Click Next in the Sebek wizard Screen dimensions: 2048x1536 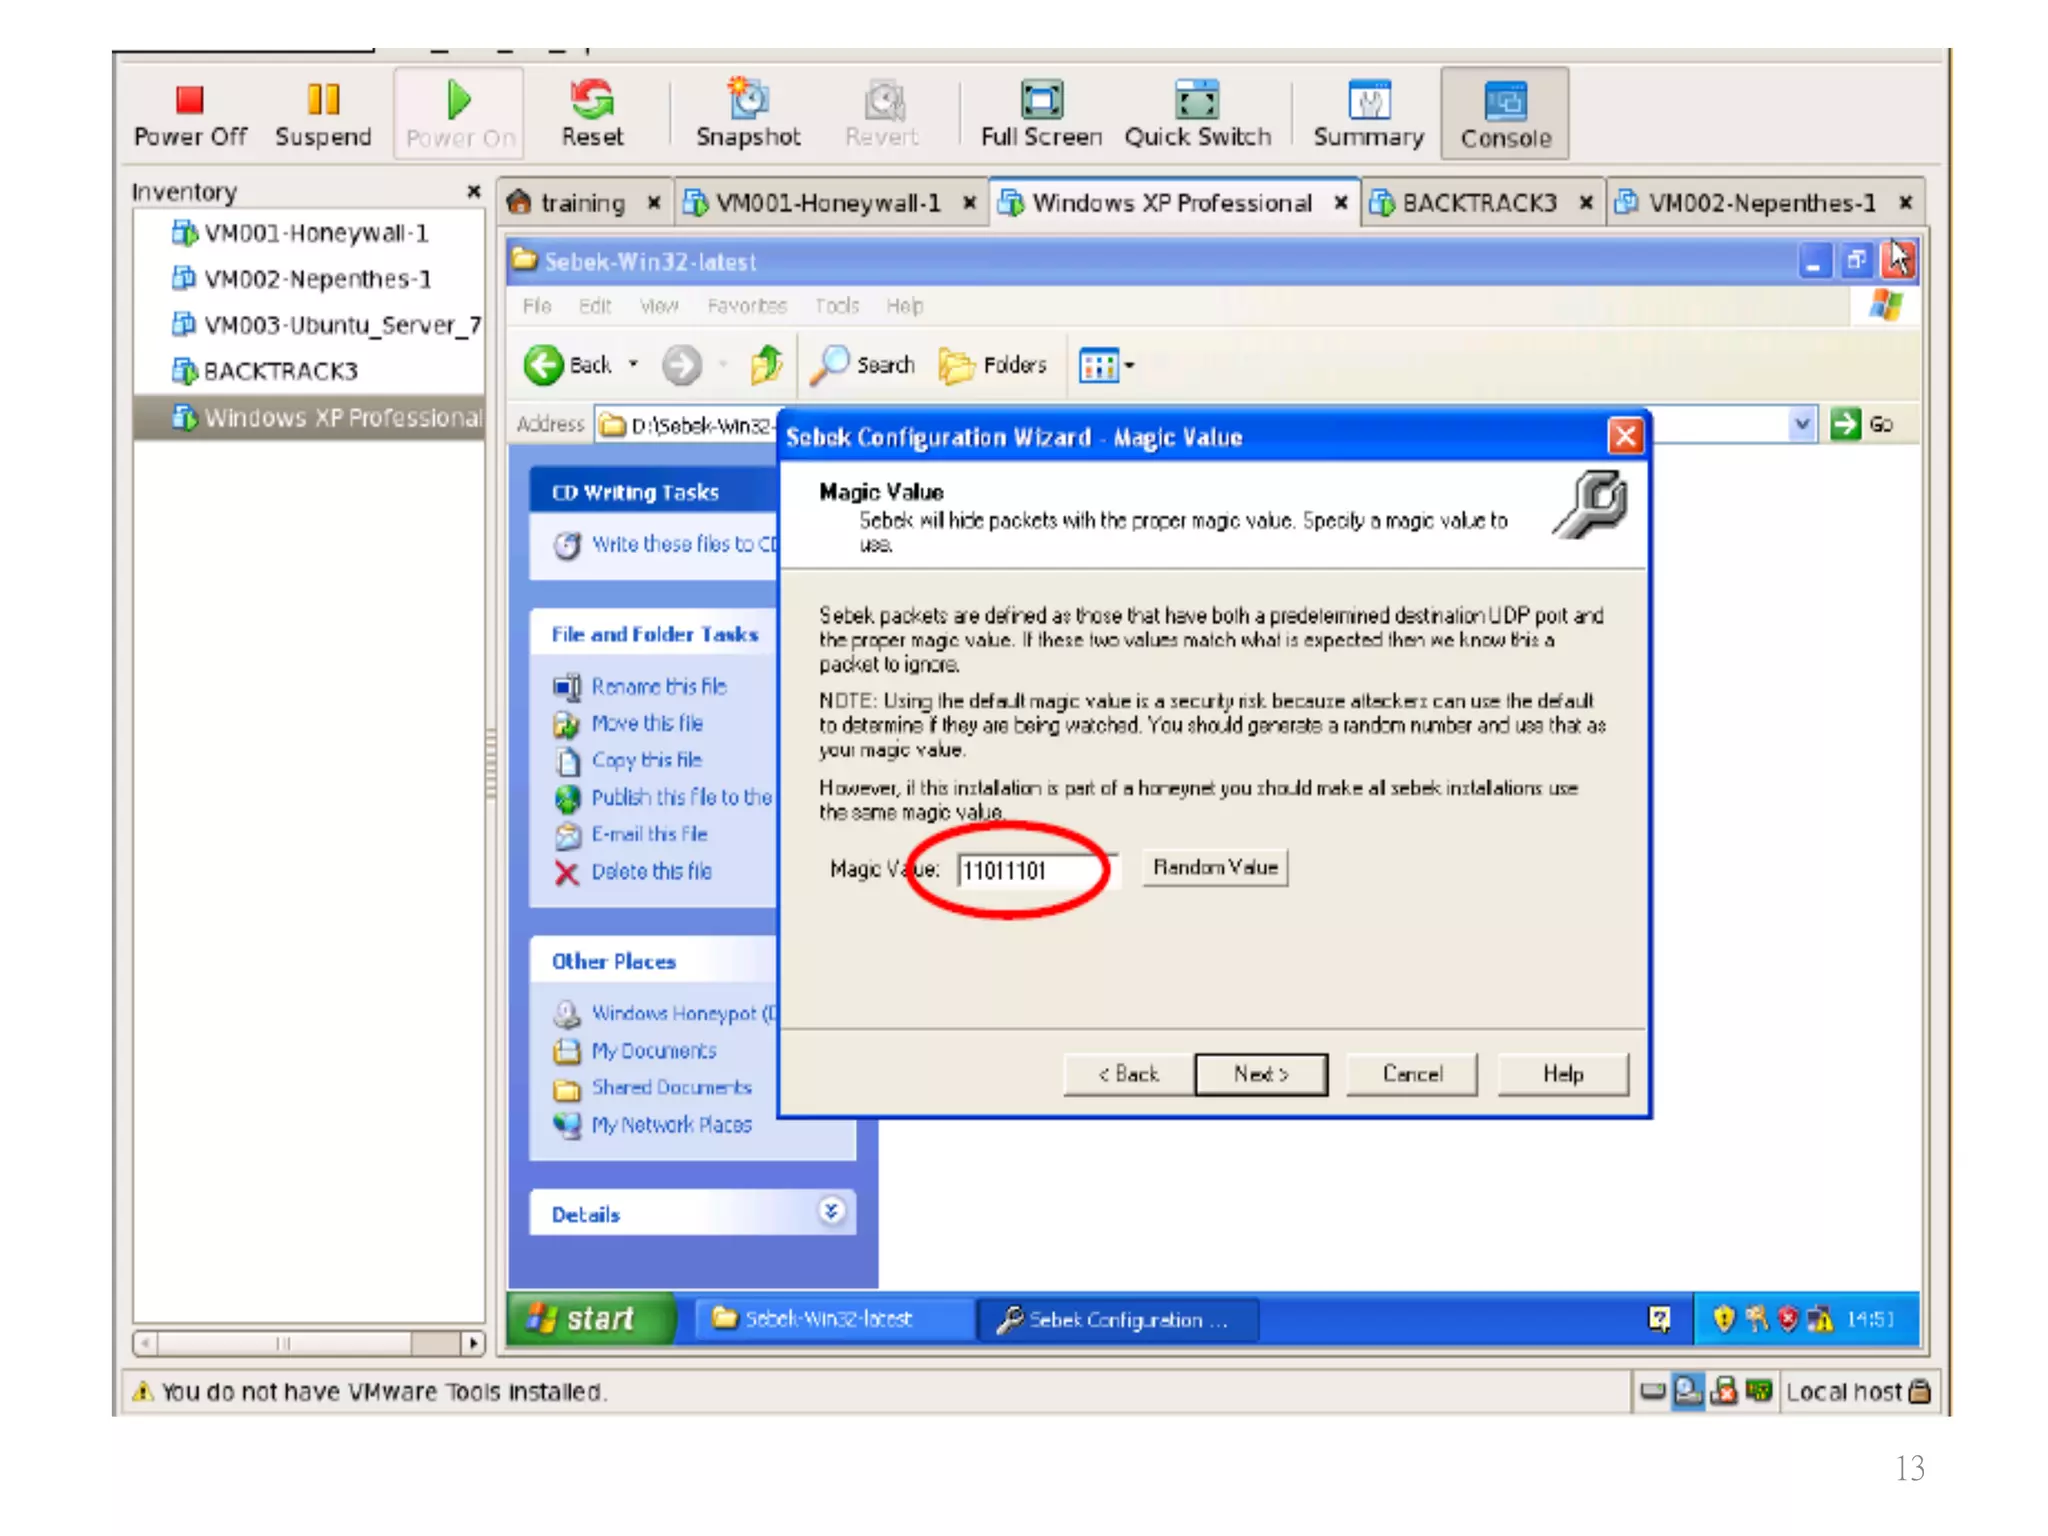coord(1260,1074)
